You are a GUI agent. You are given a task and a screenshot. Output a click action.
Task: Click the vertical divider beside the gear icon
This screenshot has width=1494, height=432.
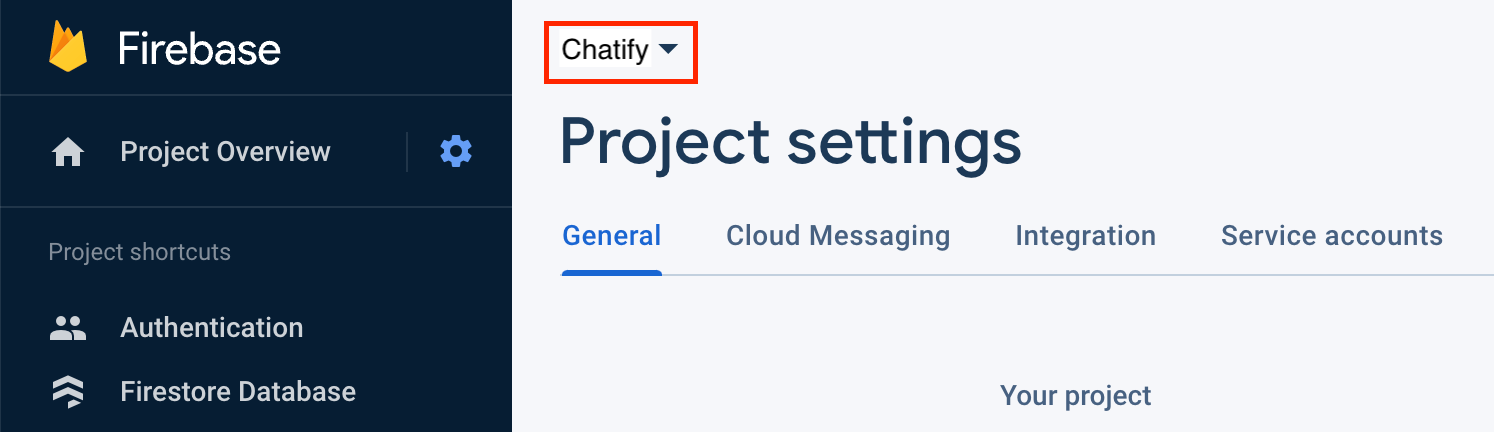407,152
